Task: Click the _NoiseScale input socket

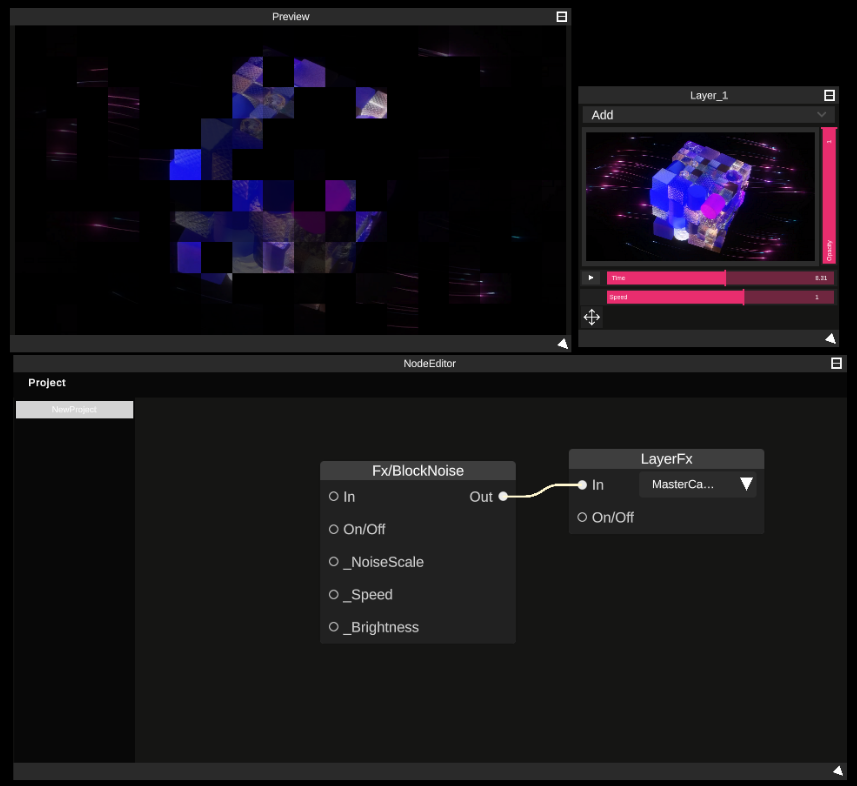Action: point(333,561)
